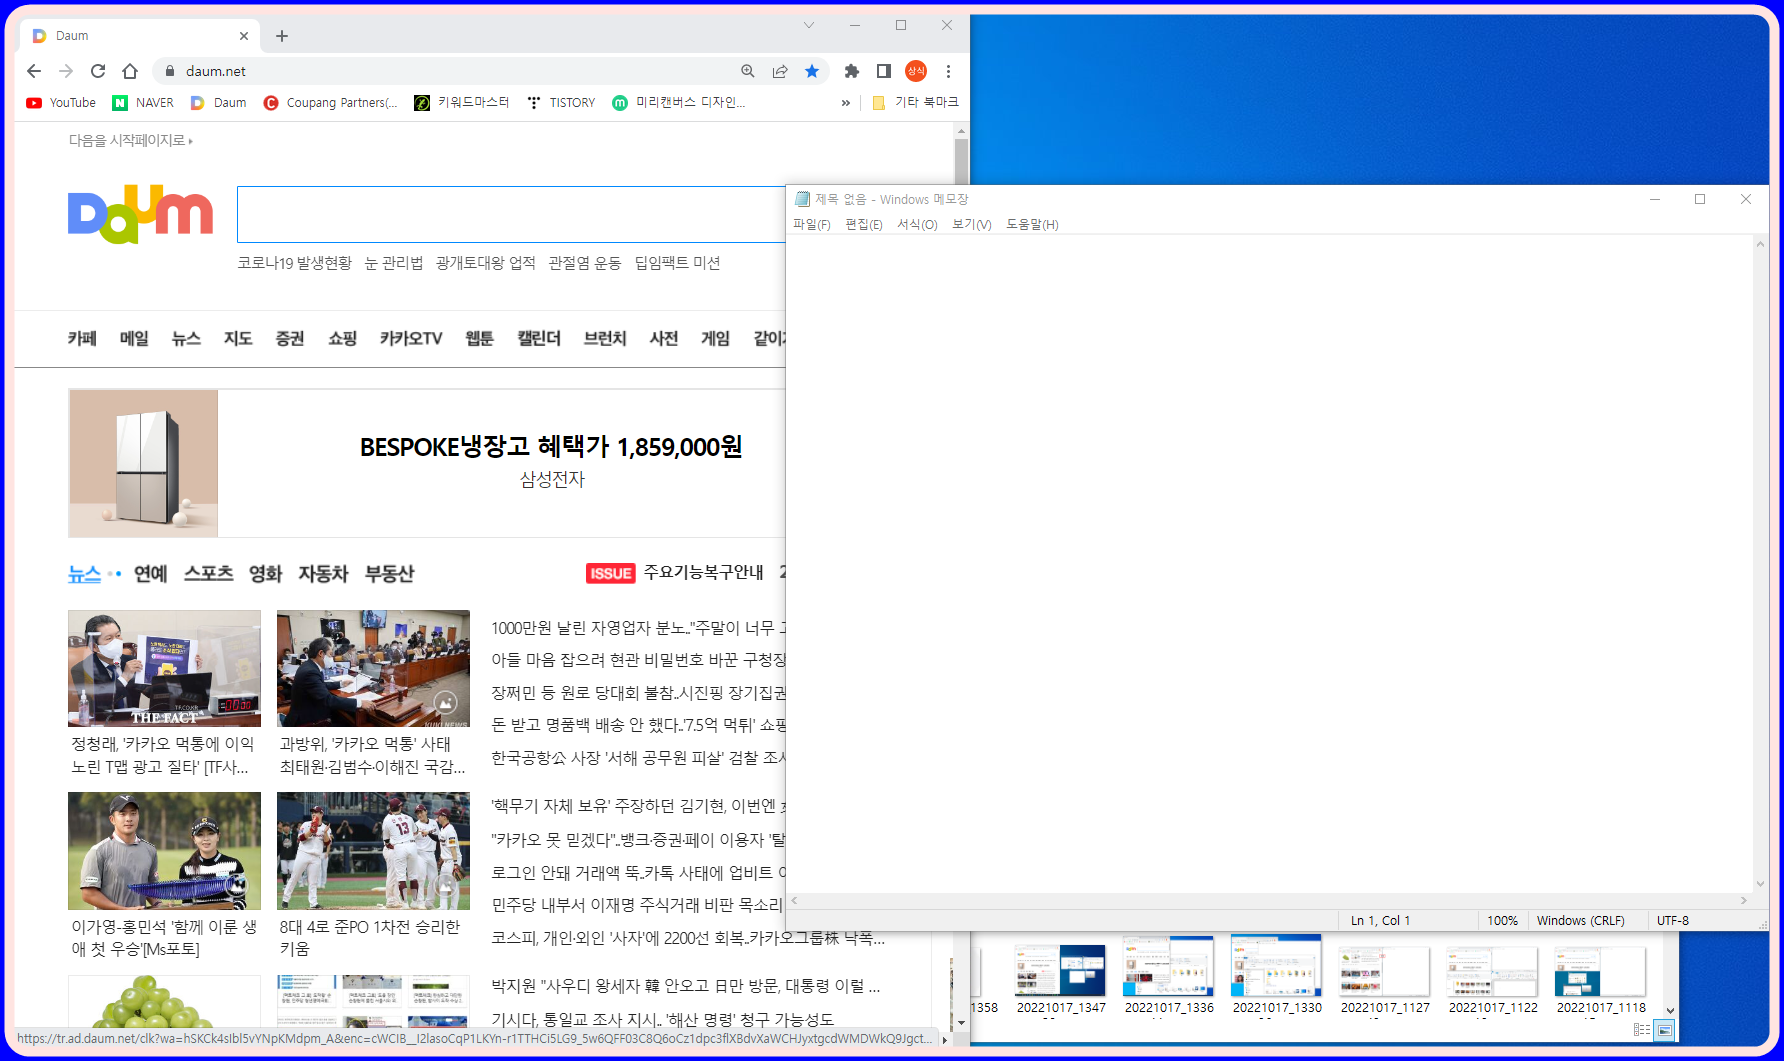Open the 카페 service menu
Viewport: 1784px width, 1061px height.
(82, 339)
